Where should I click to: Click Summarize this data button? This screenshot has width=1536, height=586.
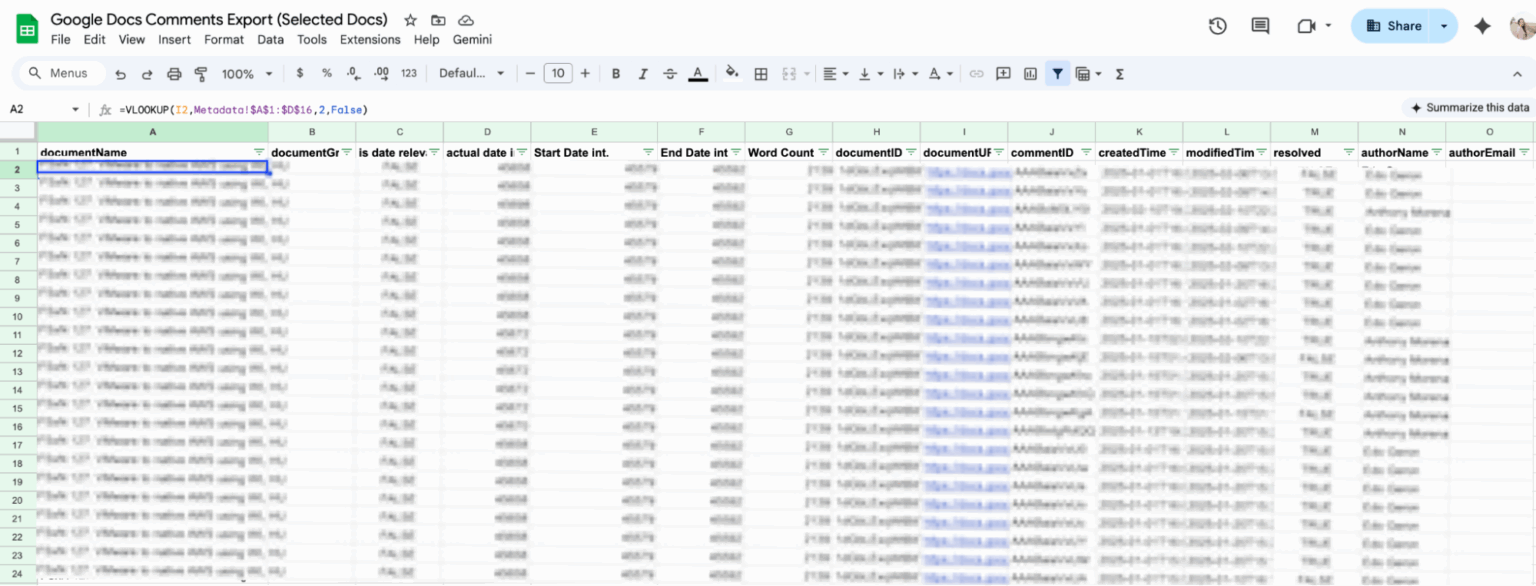click(1468, 108)
